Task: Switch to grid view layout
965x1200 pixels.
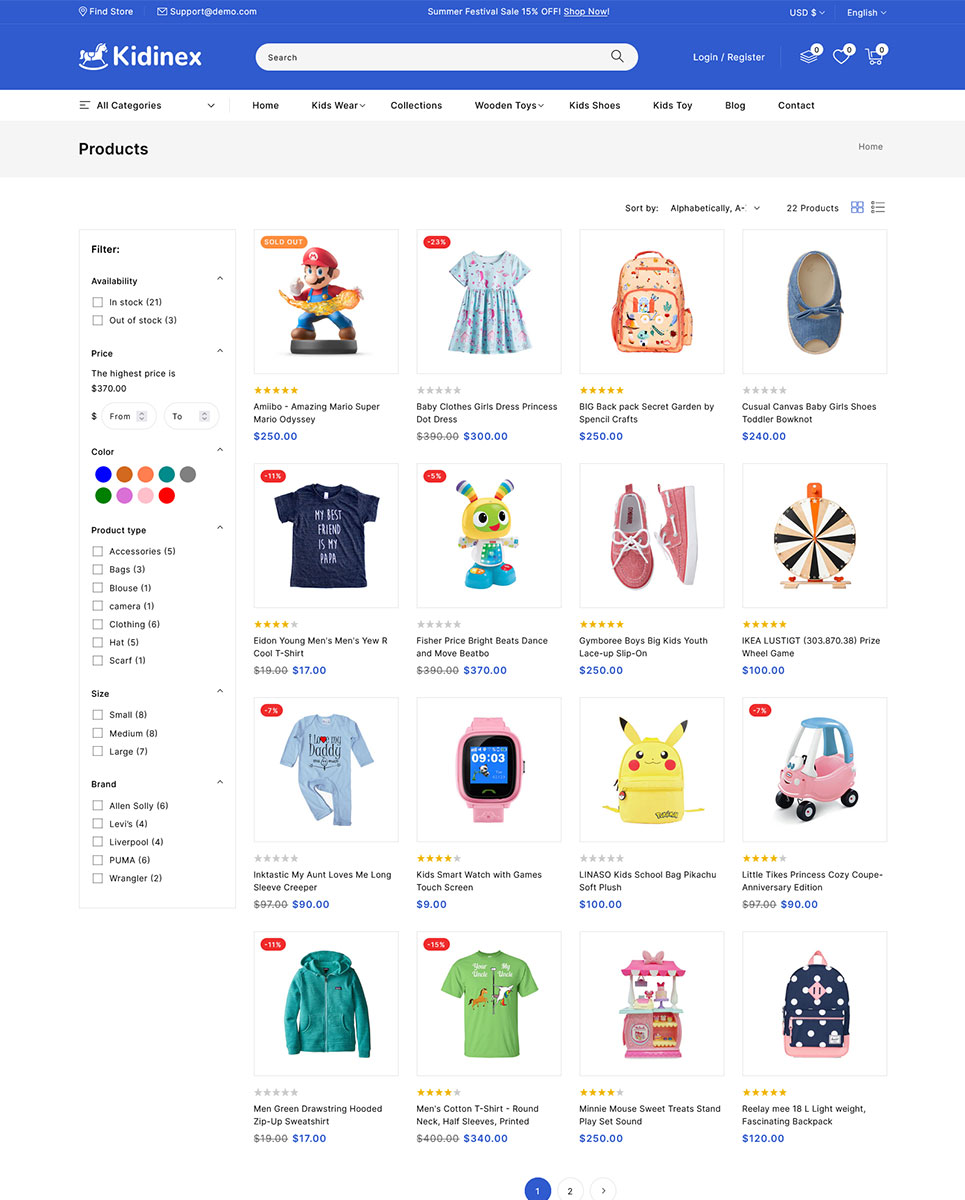Action: pos(857,208)
